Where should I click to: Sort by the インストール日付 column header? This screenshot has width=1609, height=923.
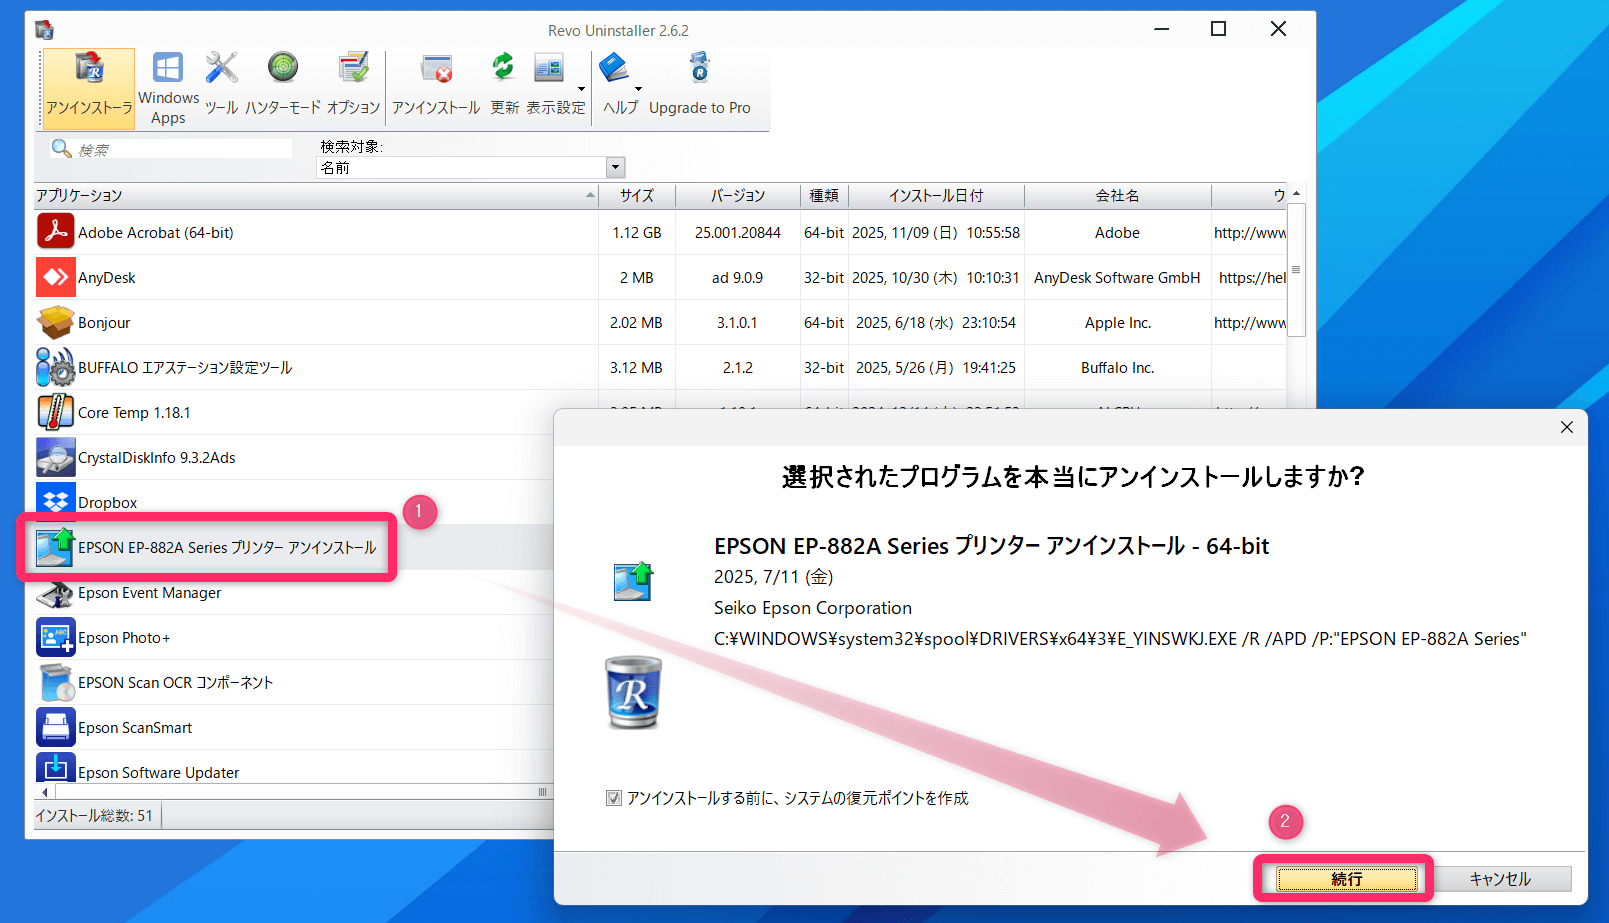(x=935, y=196)
